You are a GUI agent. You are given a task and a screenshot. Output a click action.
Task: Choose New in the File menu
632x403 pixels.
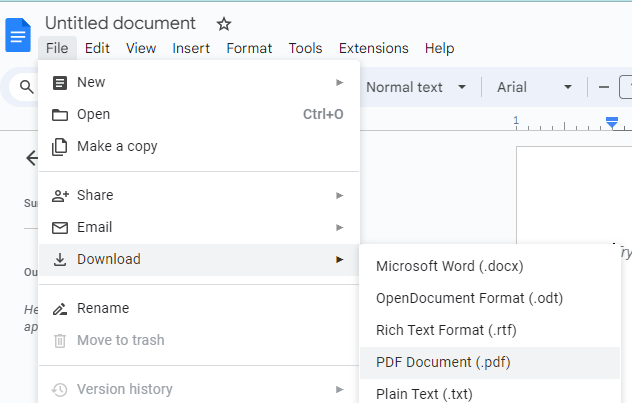pyautogui.click(x=199, y=83)
